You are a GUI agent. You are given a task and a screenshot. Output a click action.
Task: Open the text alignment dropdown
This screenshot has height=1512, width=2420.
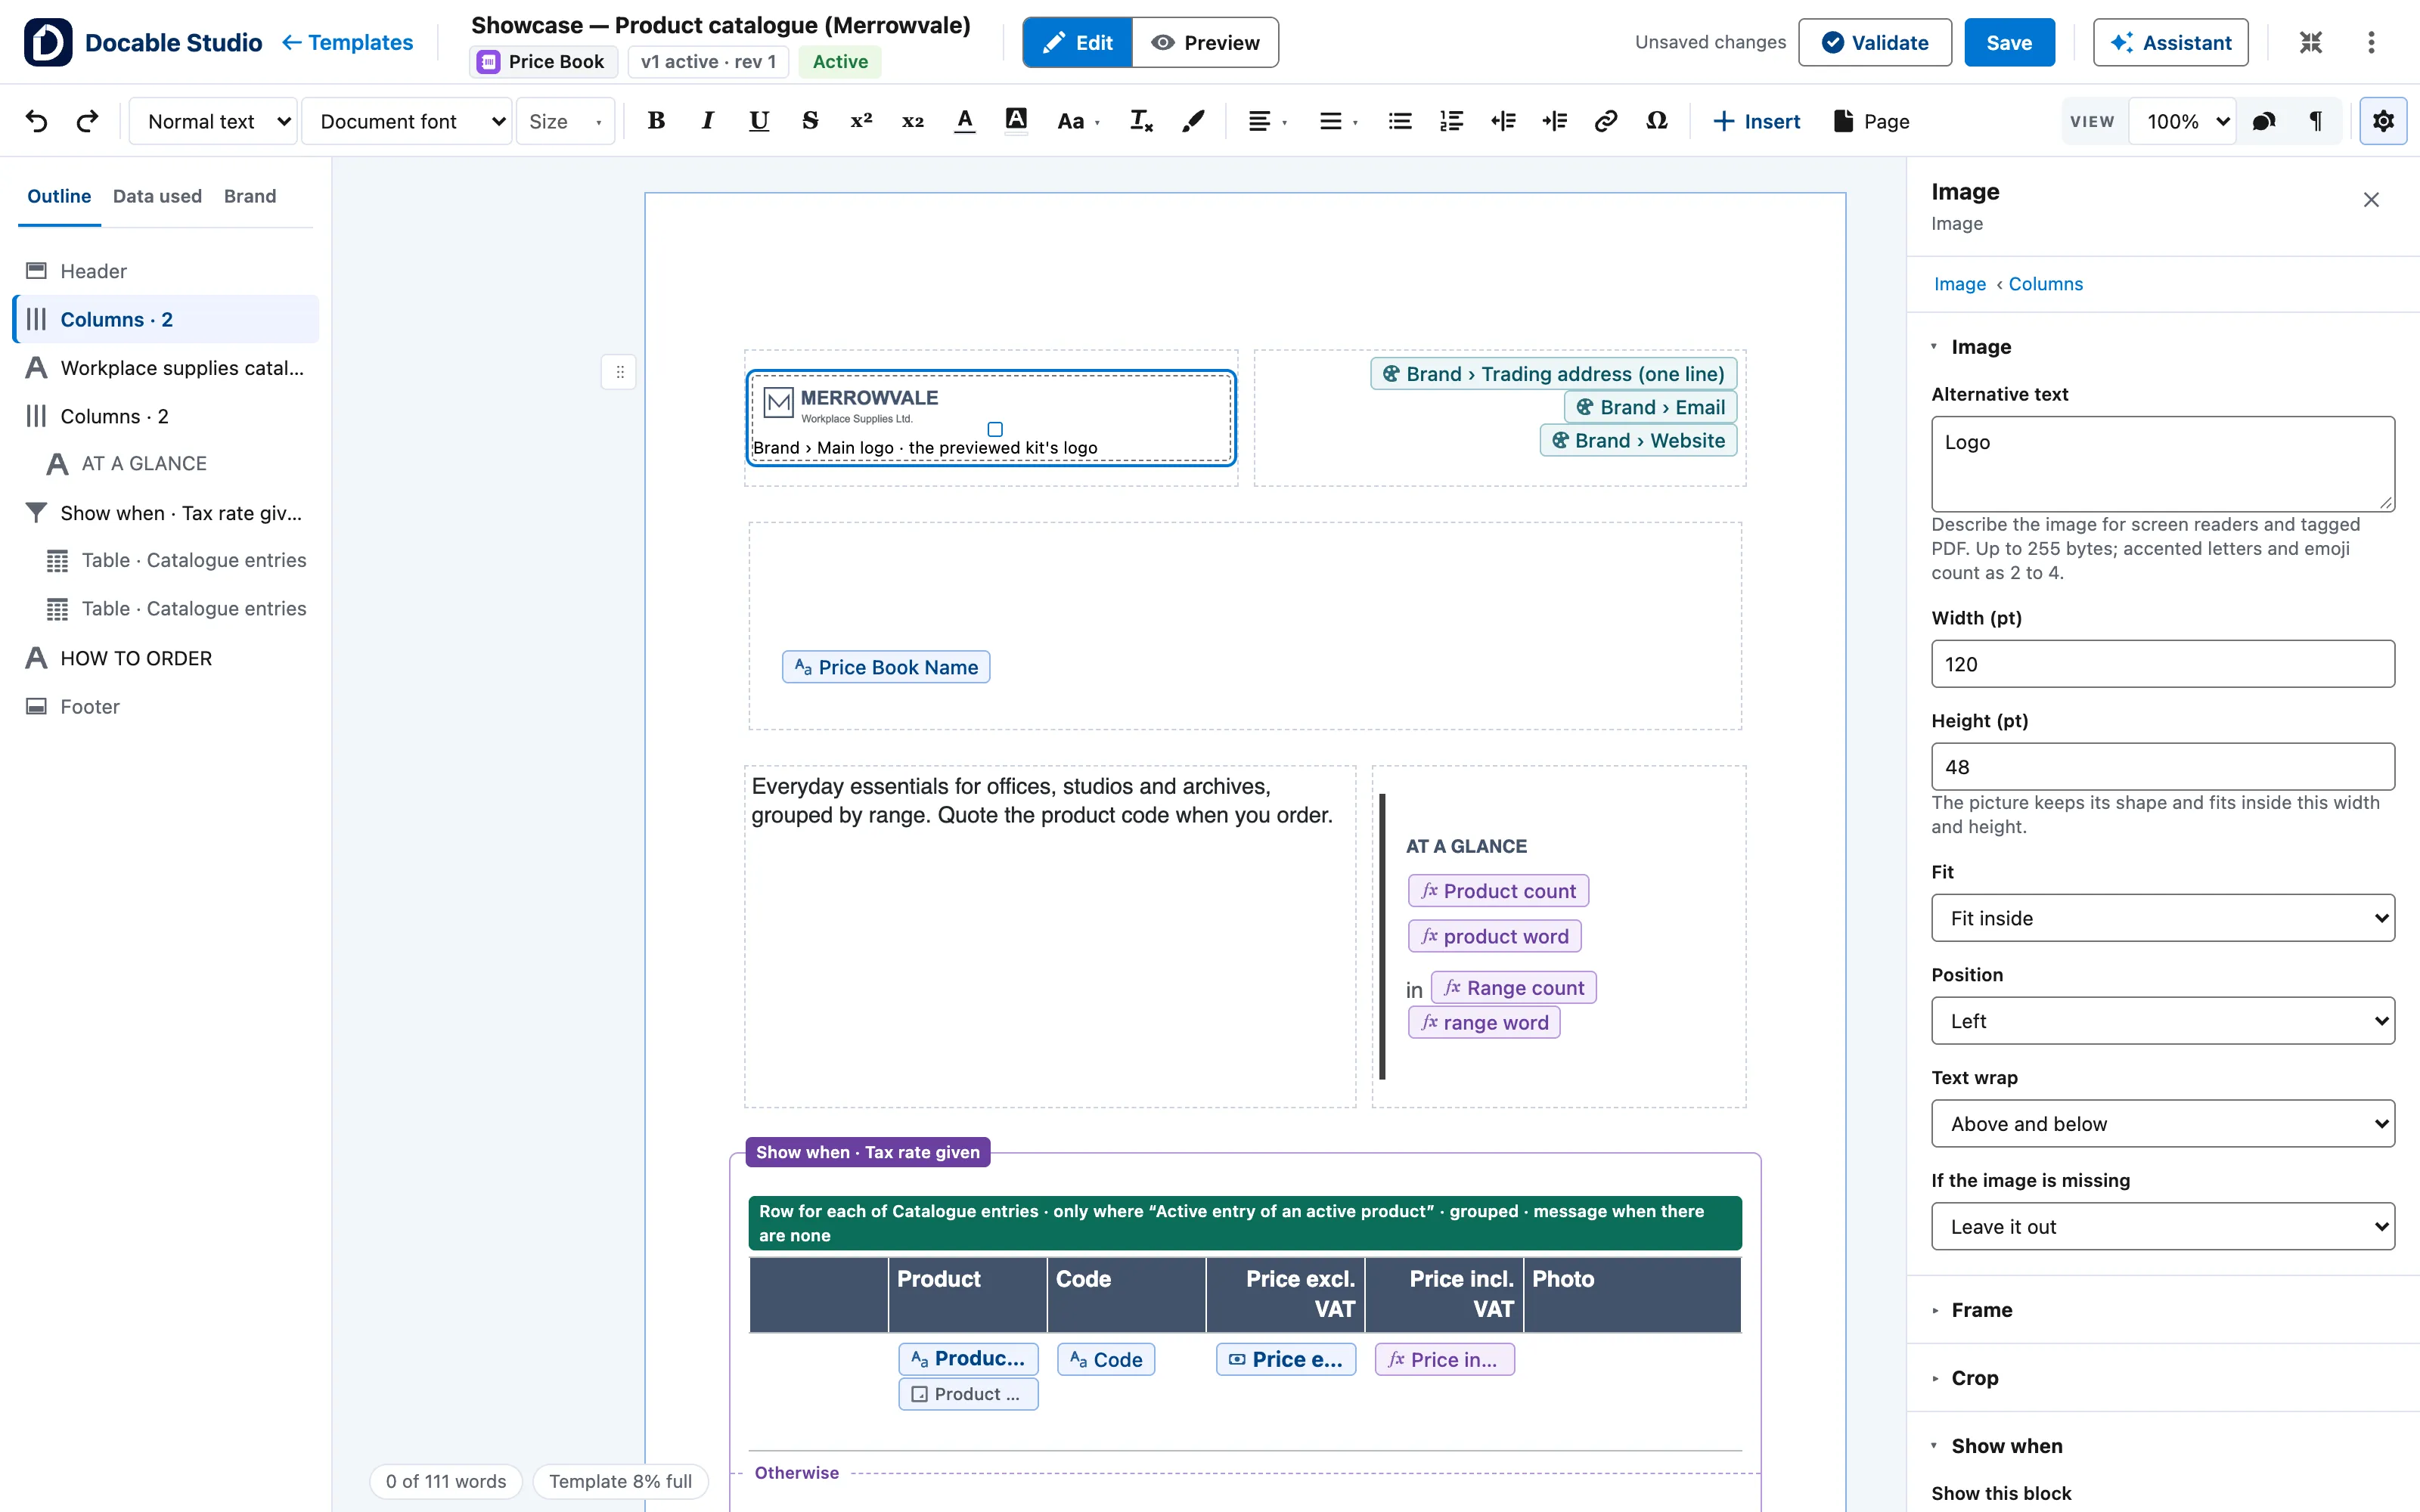click(x=1267, y=121)
